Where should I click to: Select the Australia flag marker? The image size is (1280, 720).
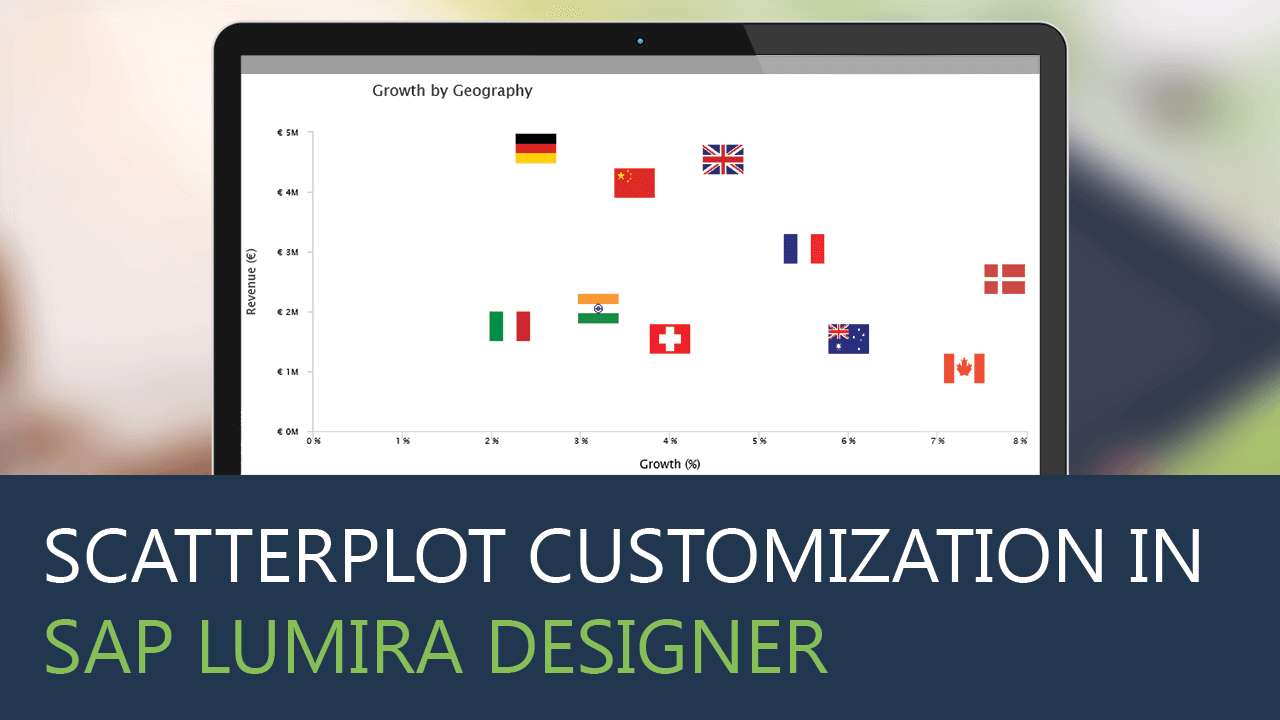click(x=847, y=338)
